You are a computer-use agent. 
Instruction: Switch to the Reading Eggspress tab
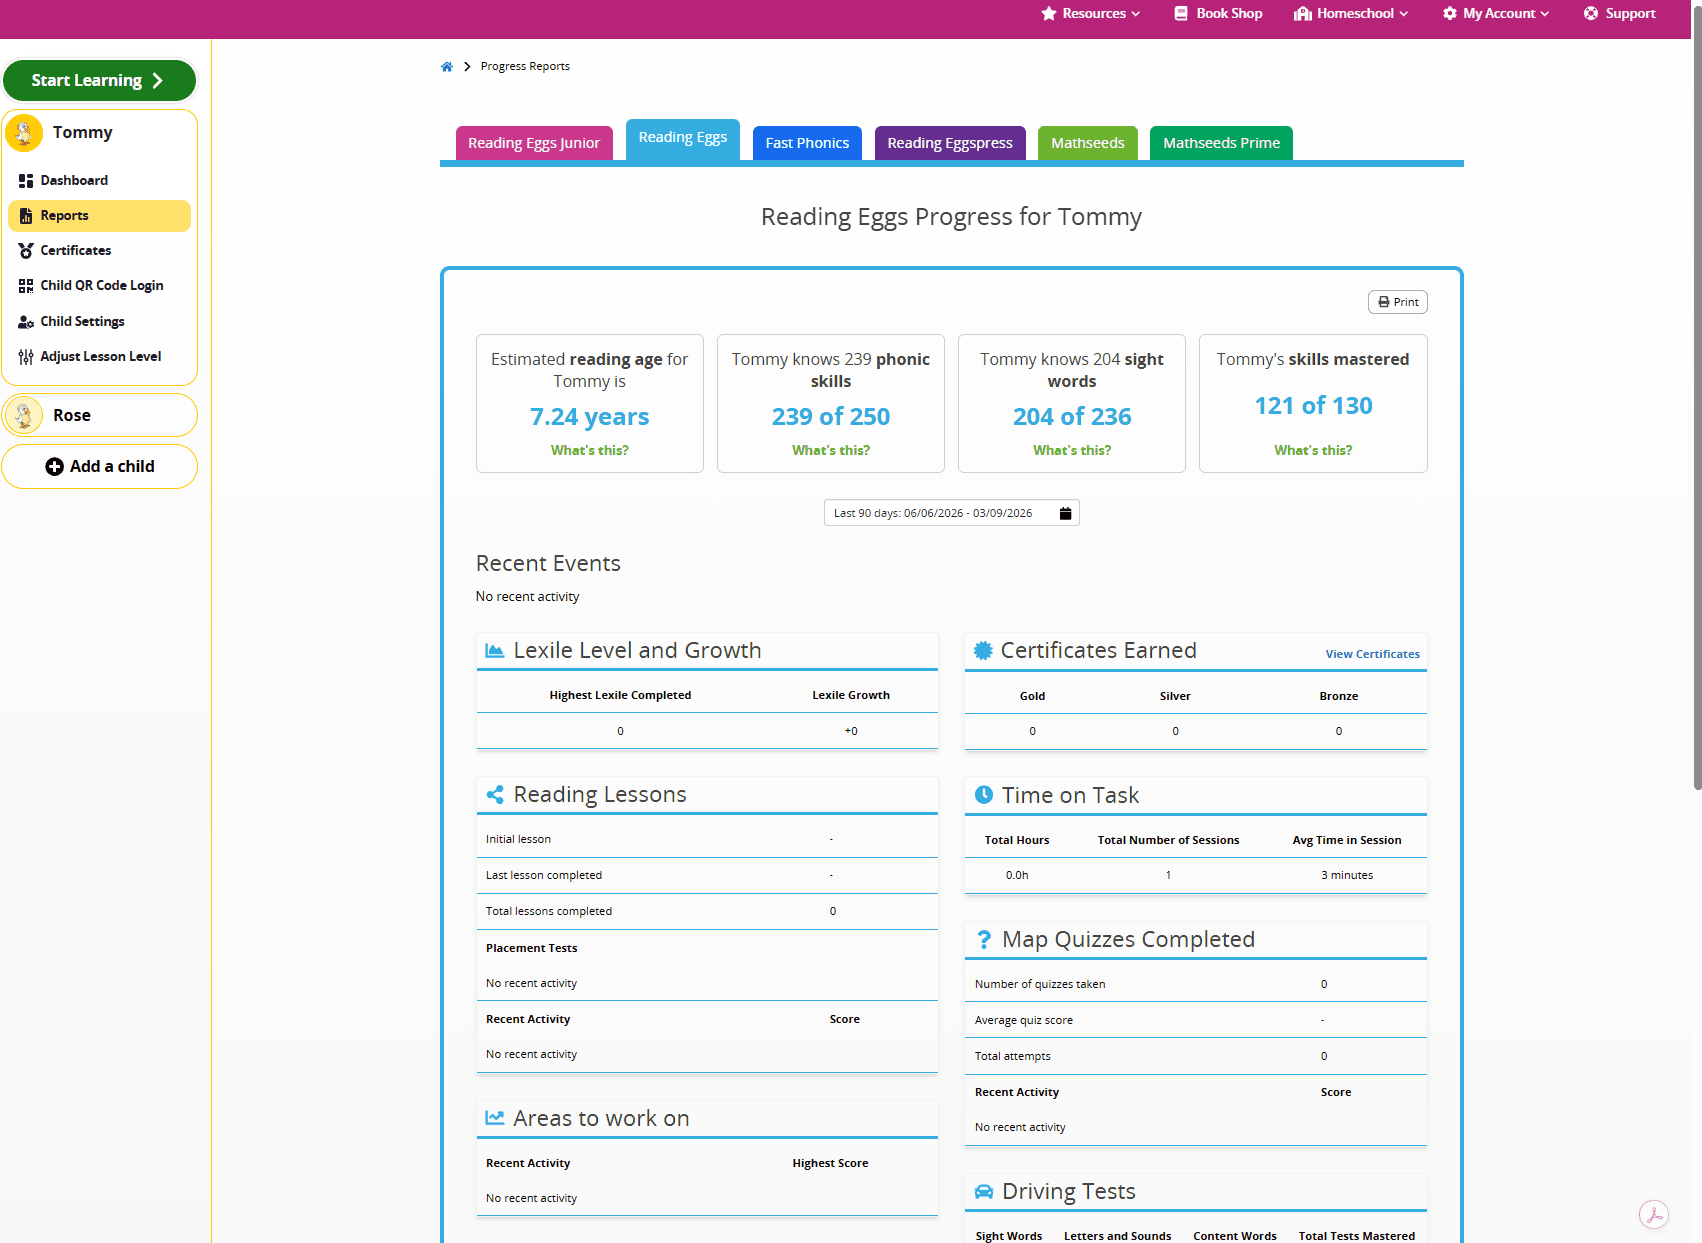950,143
